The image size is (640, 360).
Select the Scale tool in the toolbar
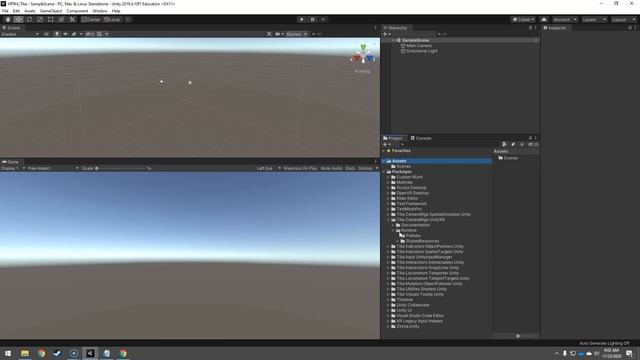tap(40, 20)
